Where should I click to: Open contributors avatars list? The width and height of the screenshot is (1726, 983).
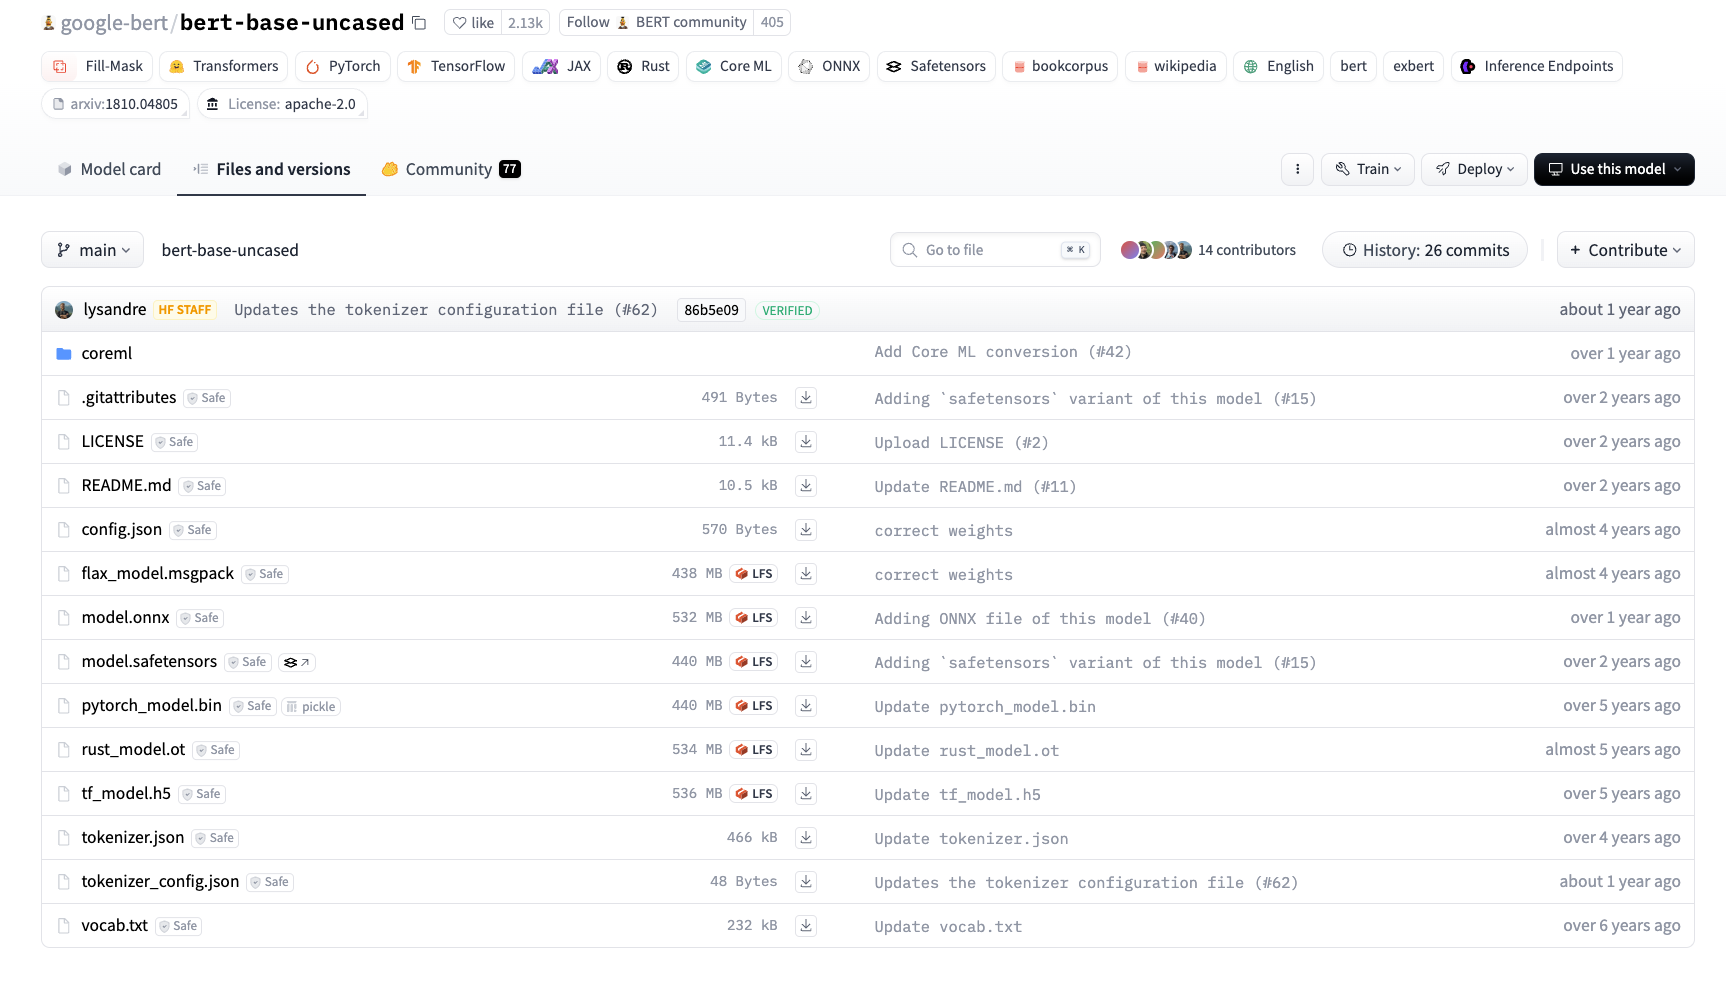1156,250
